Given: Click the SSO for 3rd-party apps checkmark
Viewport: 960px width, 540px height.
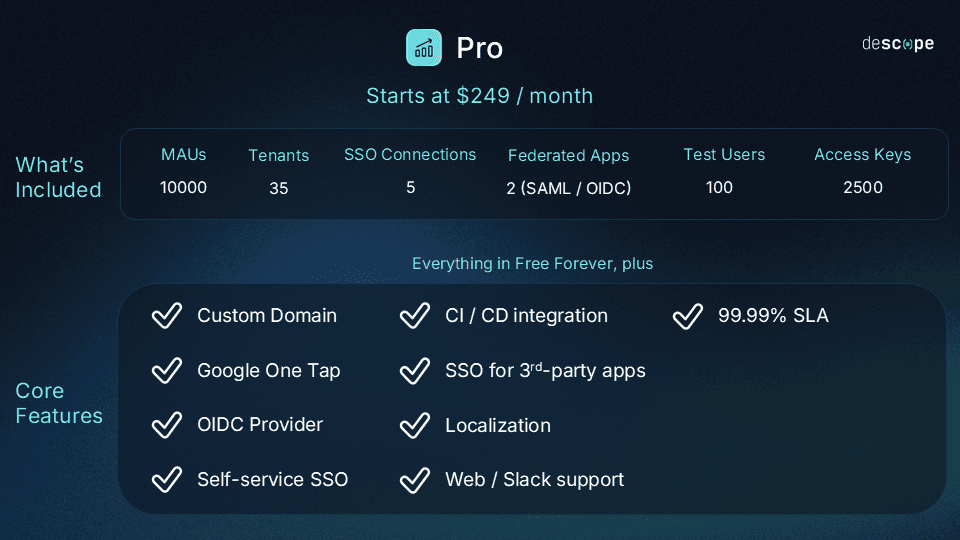Looking at the screenshot, I should point(414,371).
